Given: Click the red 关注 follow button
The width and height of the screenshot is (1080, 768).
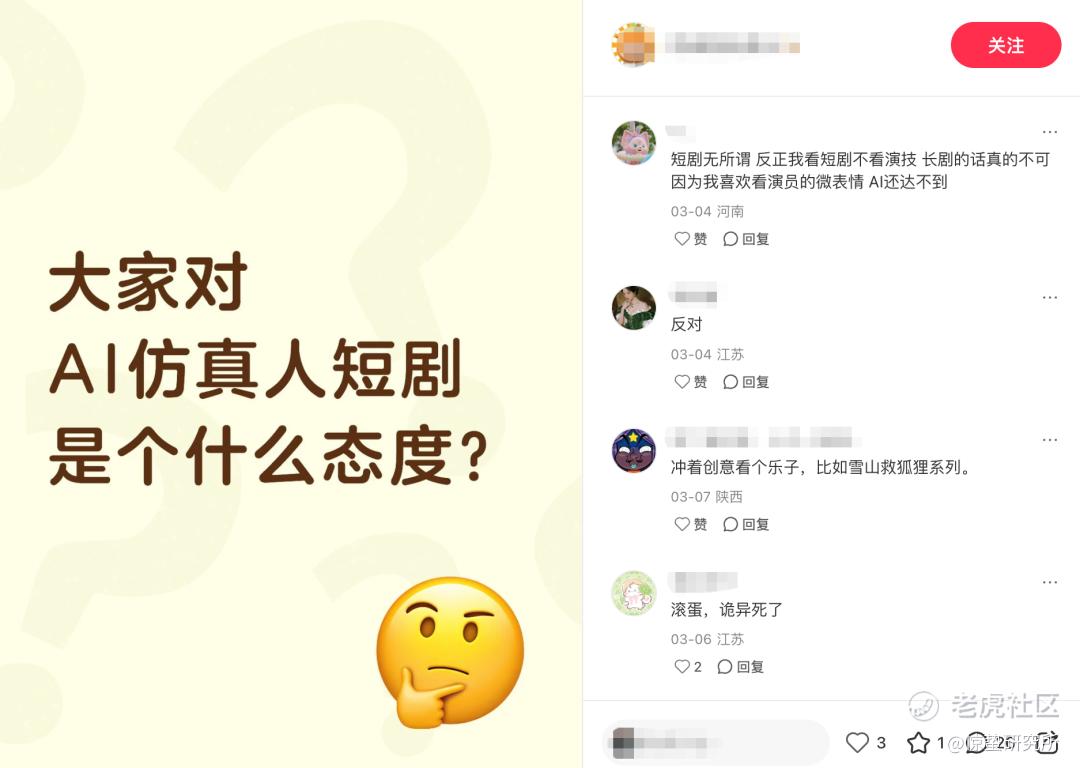Looking at the screenshot, I should (x=1006, y=45).
